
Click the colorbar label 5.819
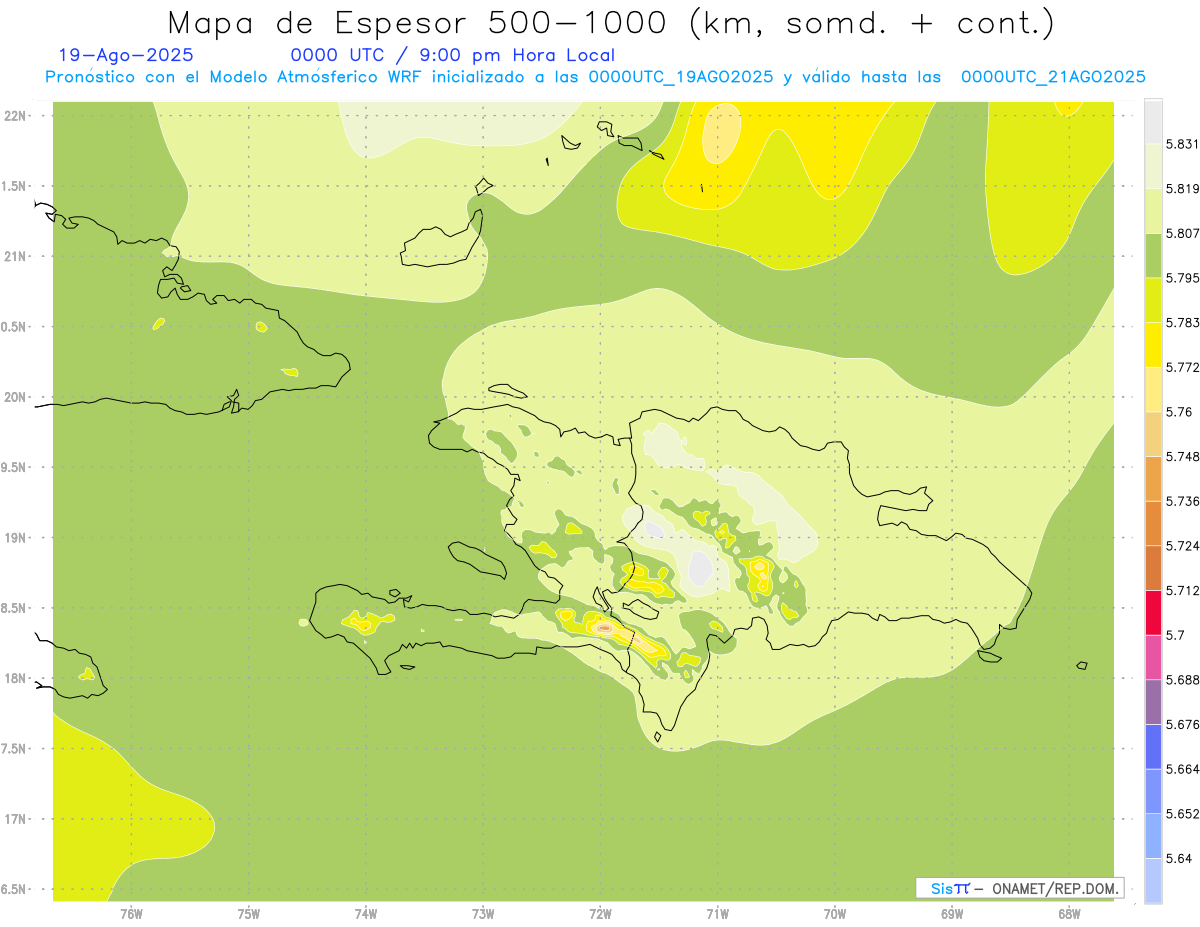click(x=1183, y=188)
